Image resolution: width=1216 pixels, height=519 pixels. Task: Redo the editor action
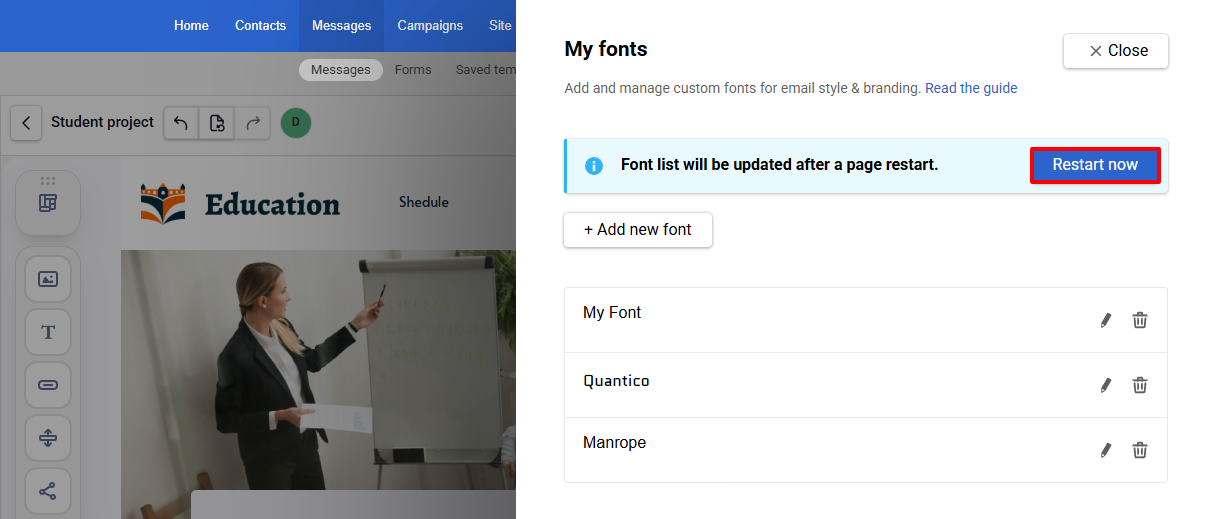coord(252,123)
